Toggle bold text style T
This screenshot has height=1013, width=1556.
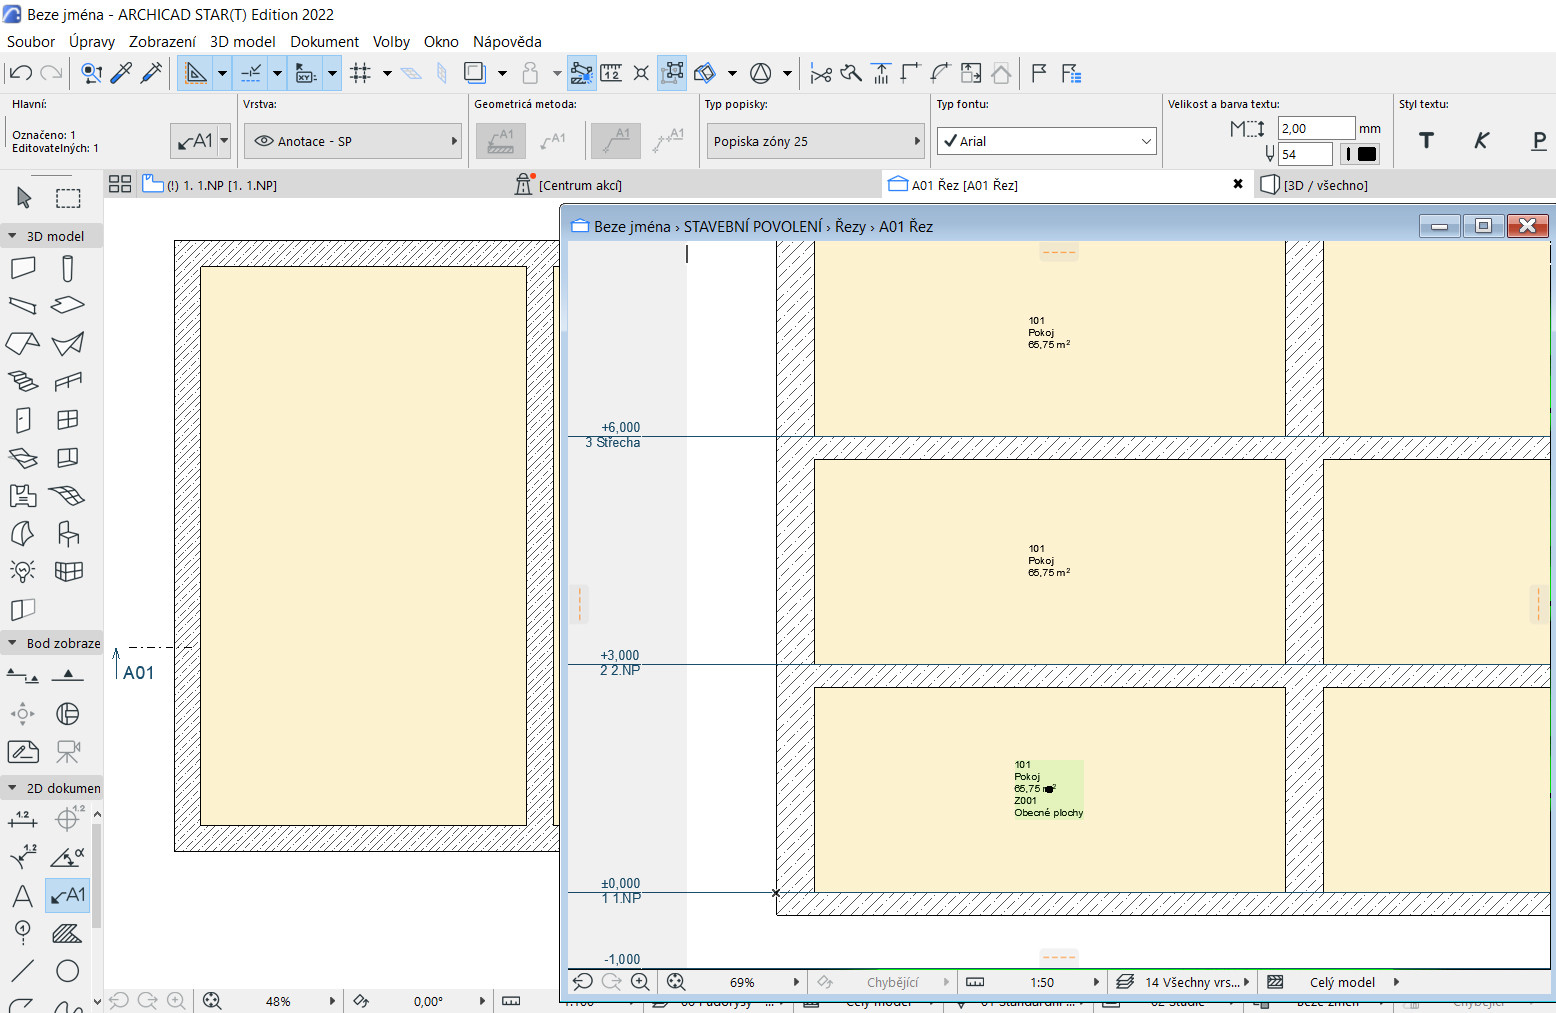tap(1426, 141)
